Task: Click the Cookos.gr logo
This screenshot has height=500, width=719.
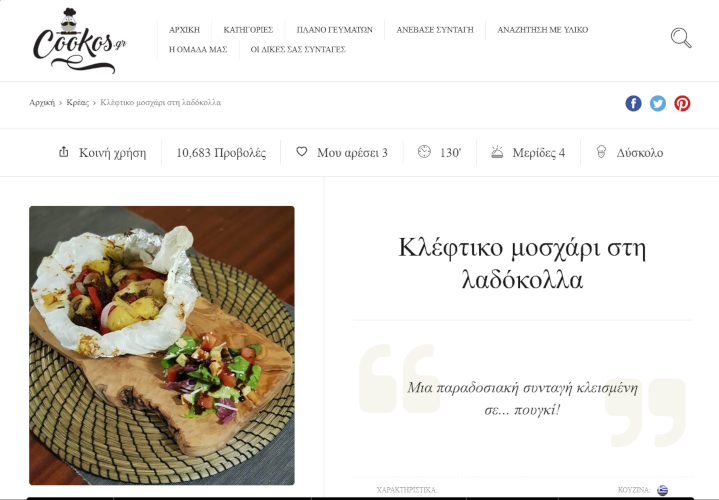Action: click(79, 41)
